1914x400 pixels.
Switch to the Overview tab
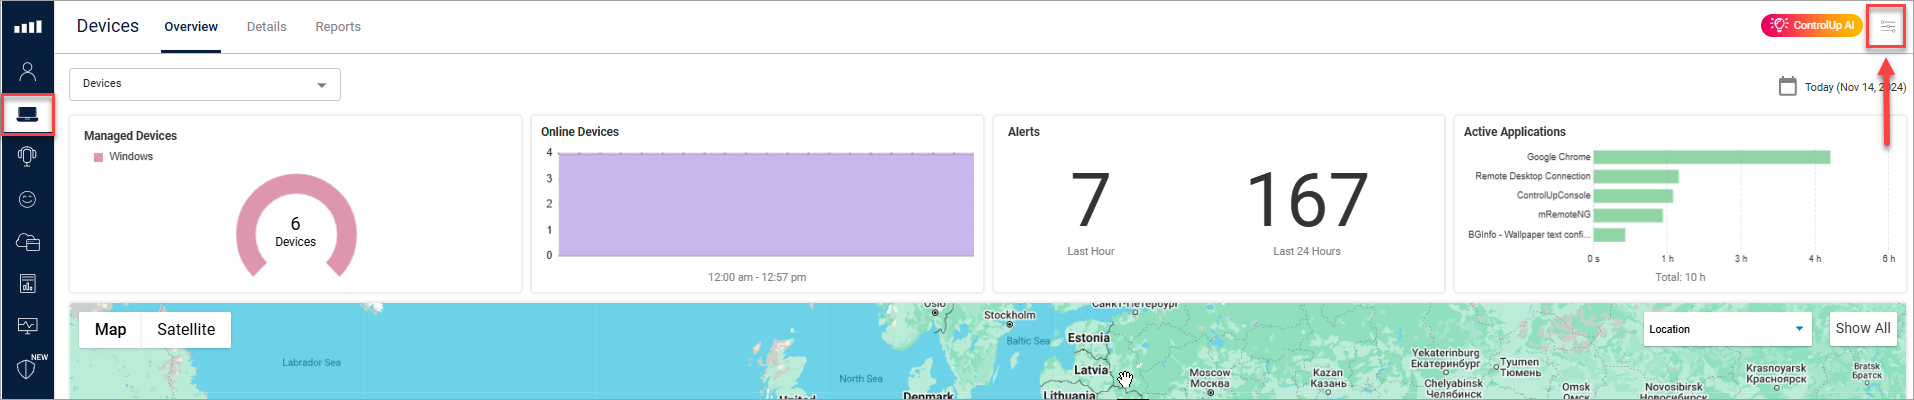coord(191,27)
